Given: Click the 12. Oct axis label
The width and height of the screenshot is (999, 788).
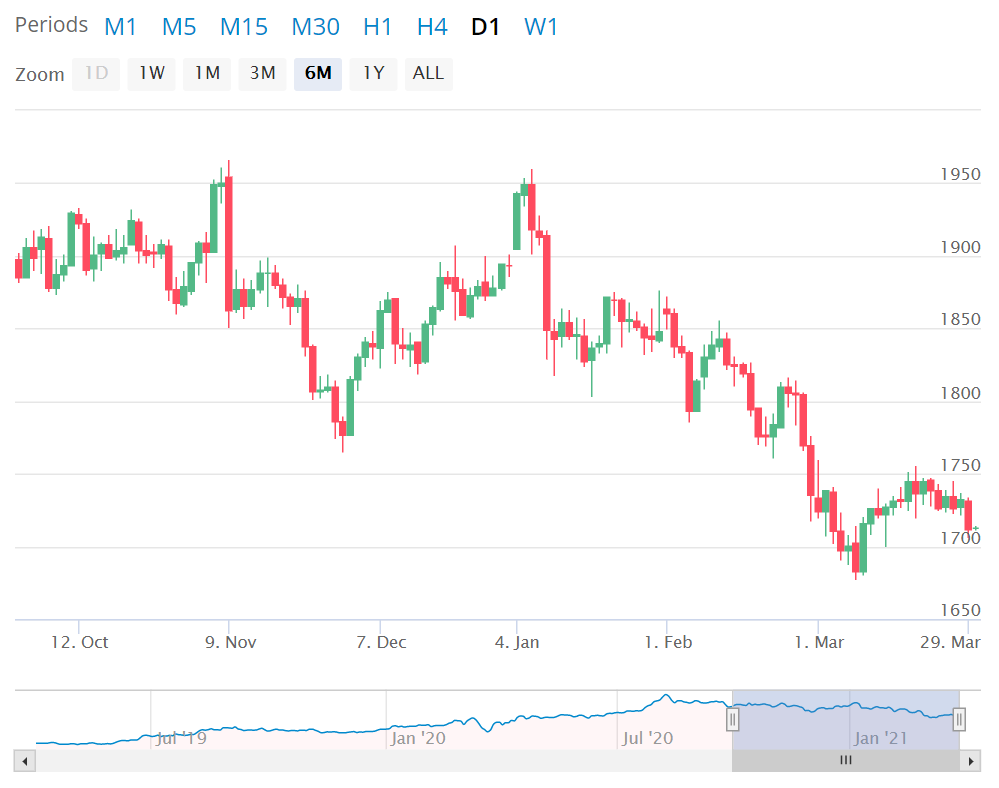Looking at the screenshot, I should (x=80, y=642).
